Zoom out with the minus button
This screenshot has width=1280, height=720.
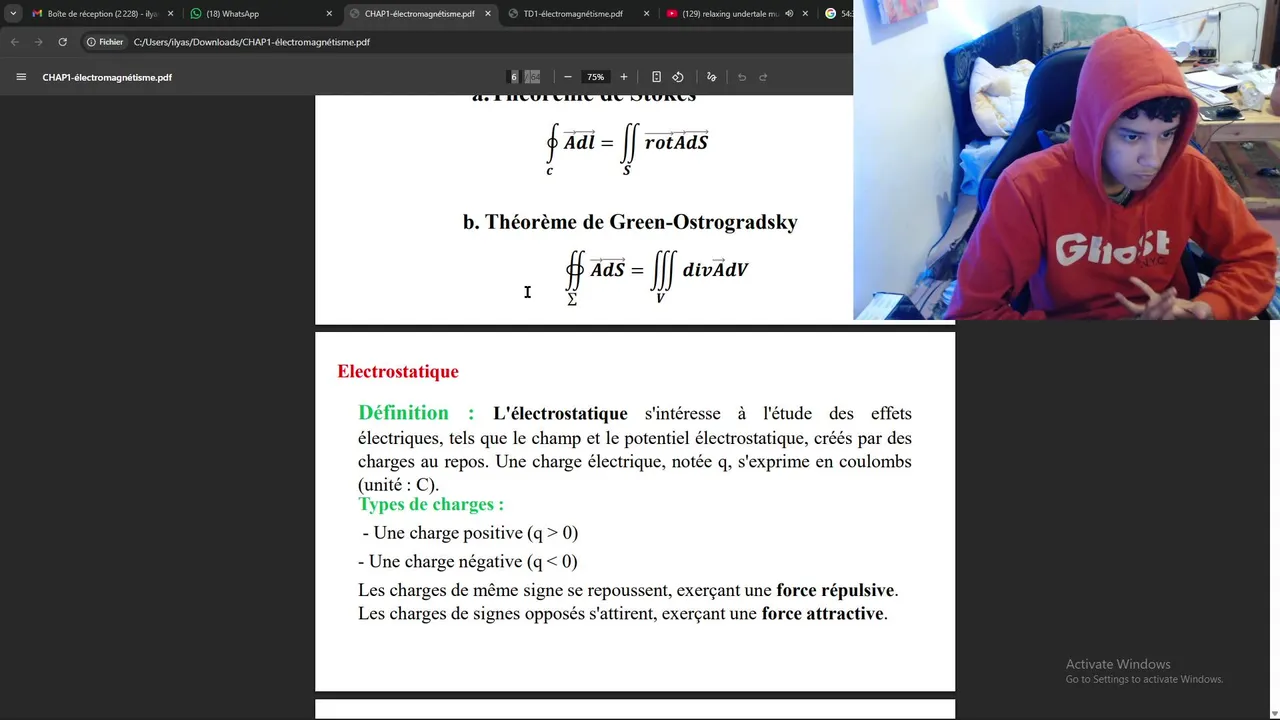coord(568,77)
